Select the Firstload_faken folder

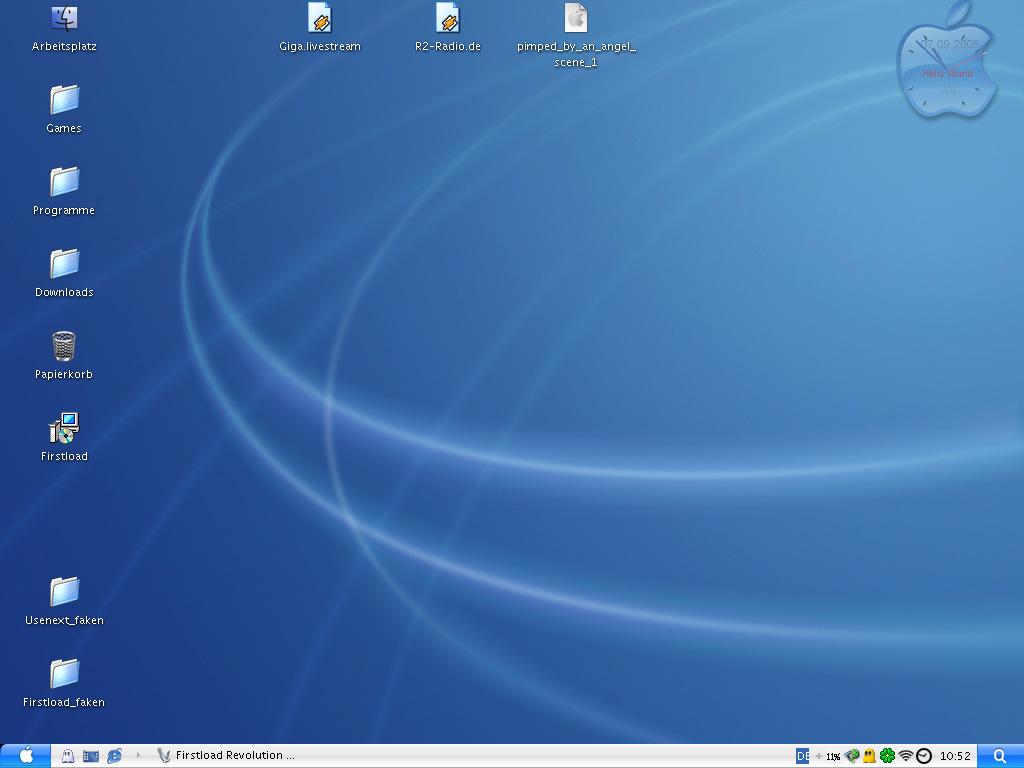tap(64, 683)
